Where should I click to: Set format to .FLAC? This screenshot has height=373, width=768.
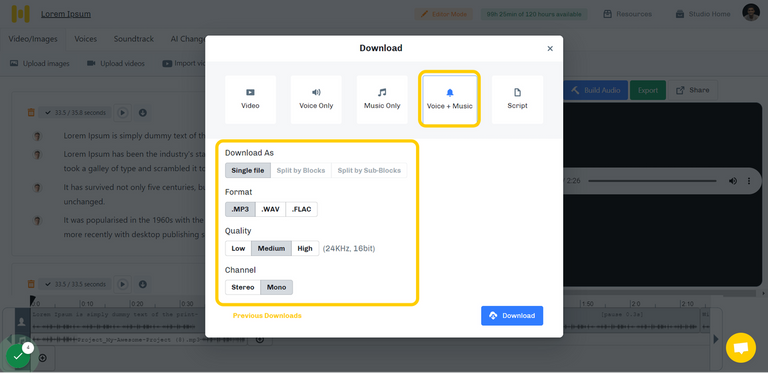coord(302,210)
